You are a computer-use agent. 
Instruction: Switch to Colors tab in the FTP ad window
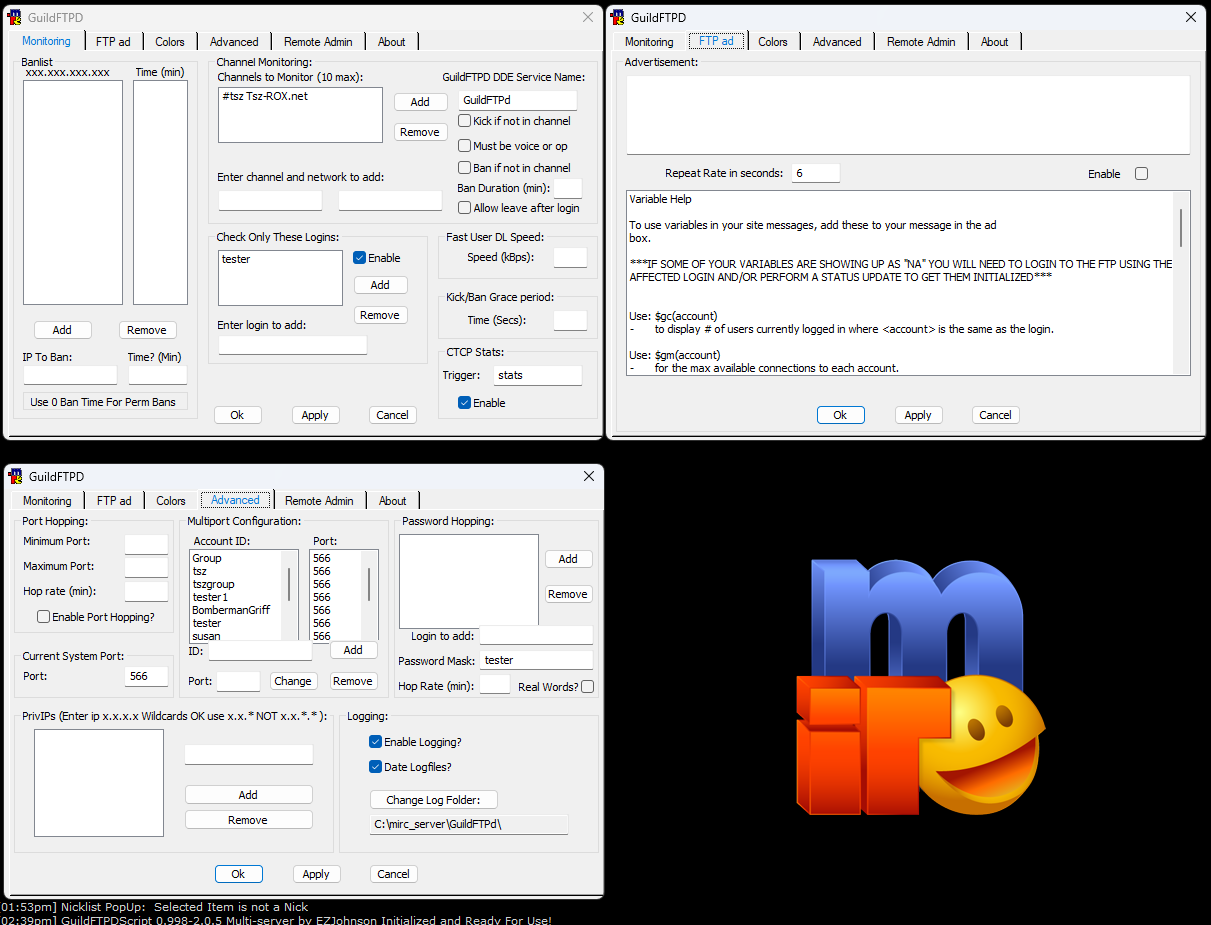tap(773, 42)
